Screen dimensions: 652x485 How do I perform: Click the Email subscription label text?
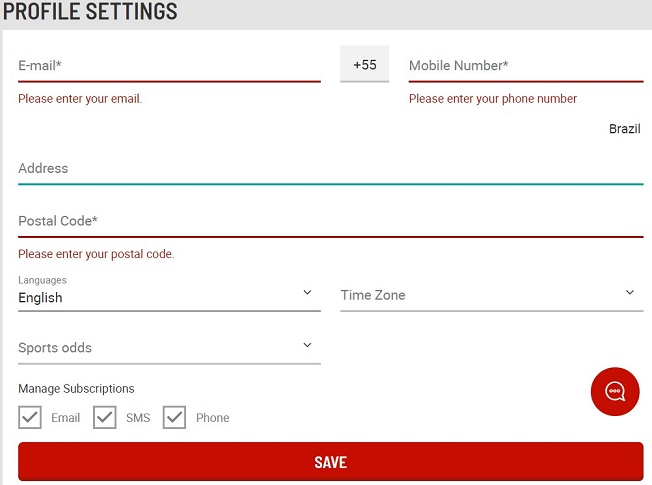coord(65,418)
